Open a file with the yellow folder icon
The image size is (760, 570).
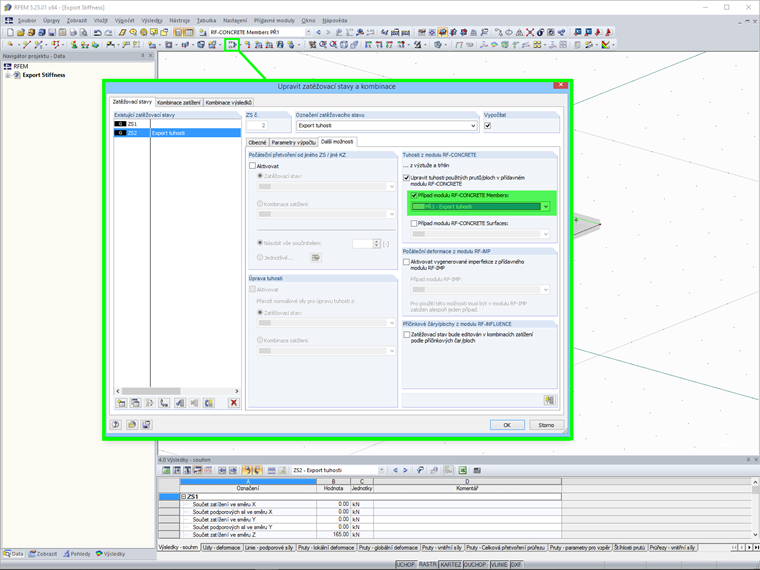(x=20, y=32)
